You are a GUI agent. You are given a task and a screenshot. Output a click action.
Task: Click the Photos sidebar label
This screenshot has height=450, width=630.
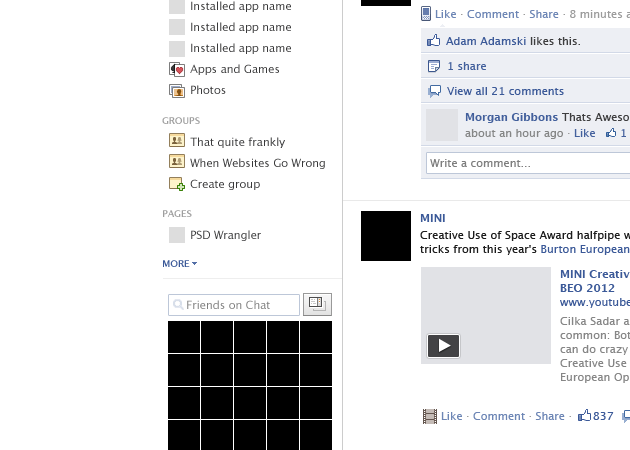208,90
